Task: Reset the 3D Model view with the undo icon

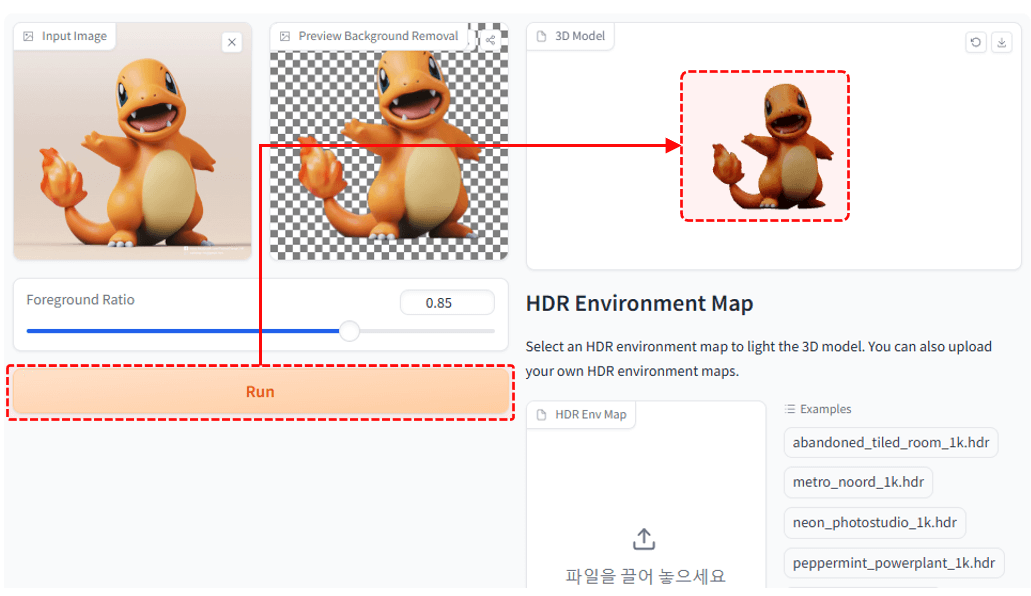Action: (x=976, y=42)
